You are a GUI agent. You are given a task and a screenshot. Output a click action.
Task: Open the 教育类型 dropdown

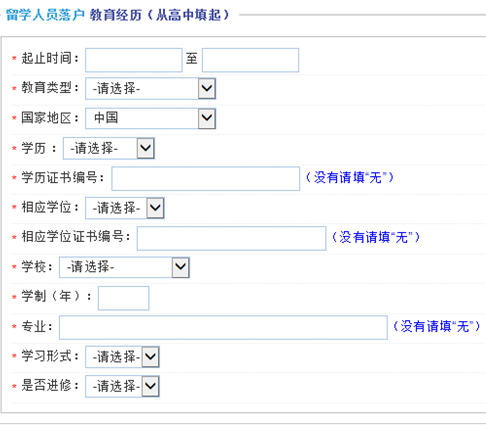tap(151, 89)
